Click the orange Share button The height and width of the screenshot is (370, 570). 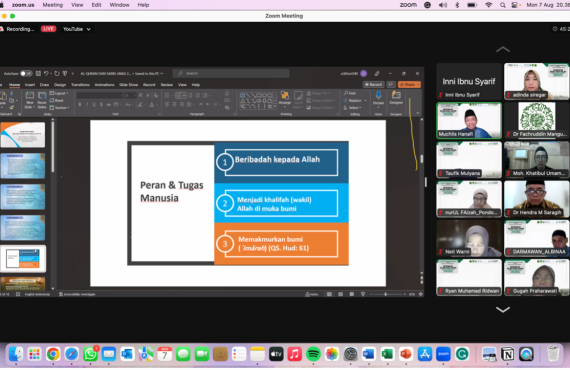pyautogui.click(x=410, y=84)
